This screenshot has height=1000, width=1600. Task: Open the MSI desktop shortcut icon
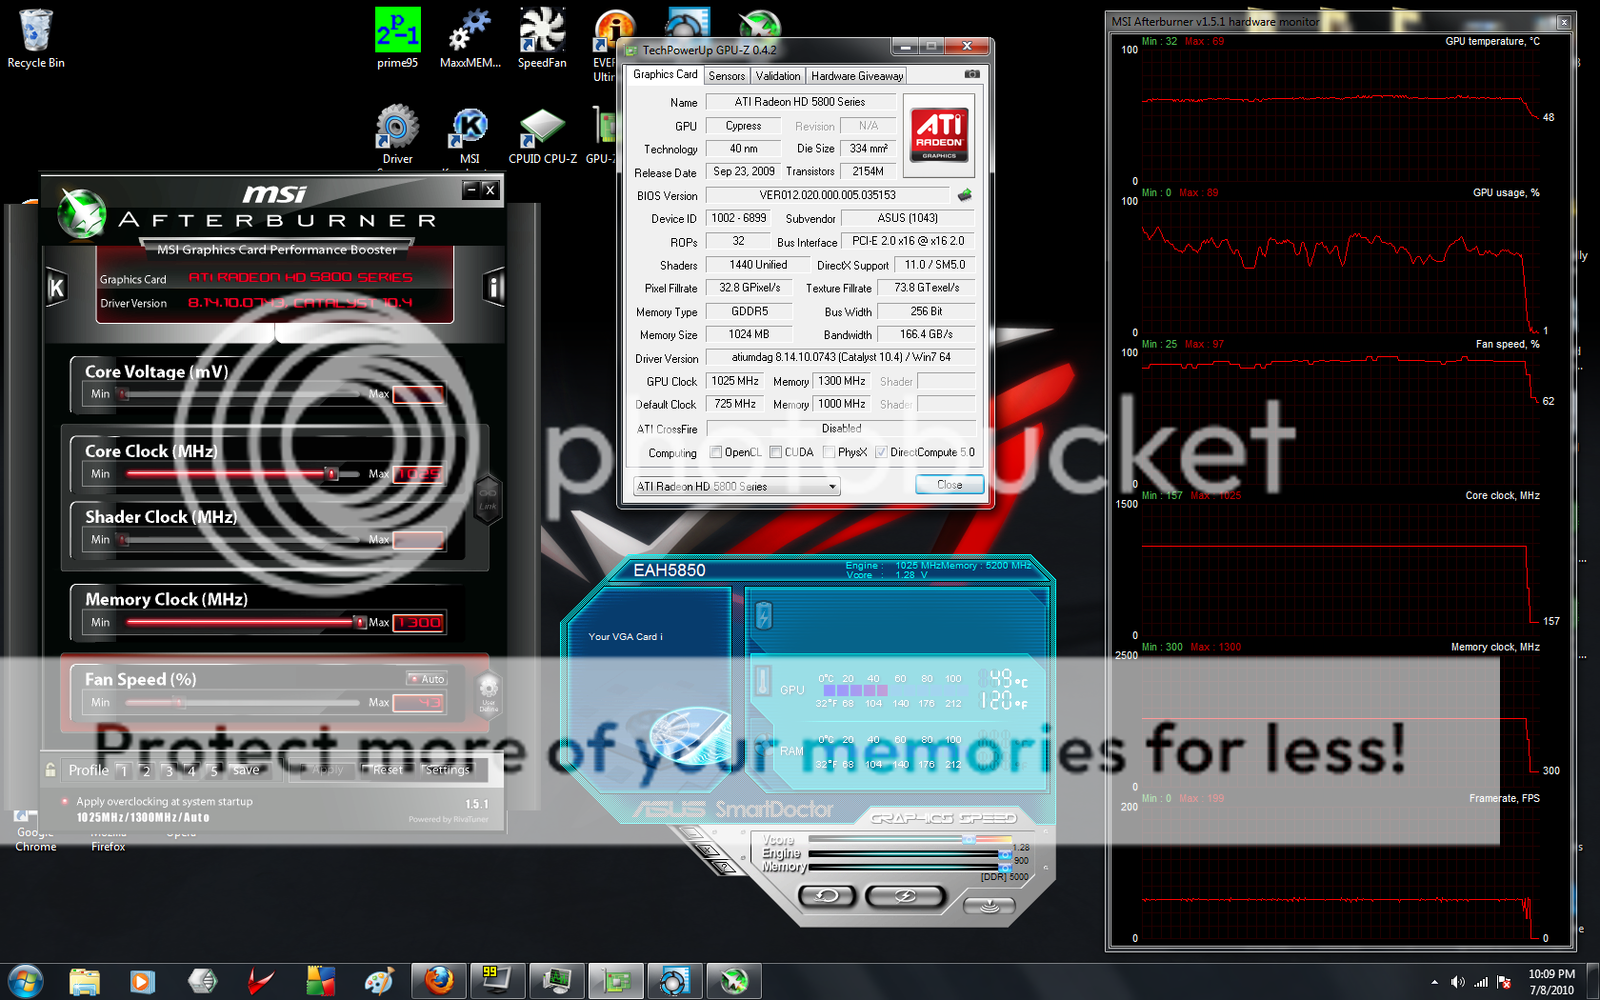[469, 135]
